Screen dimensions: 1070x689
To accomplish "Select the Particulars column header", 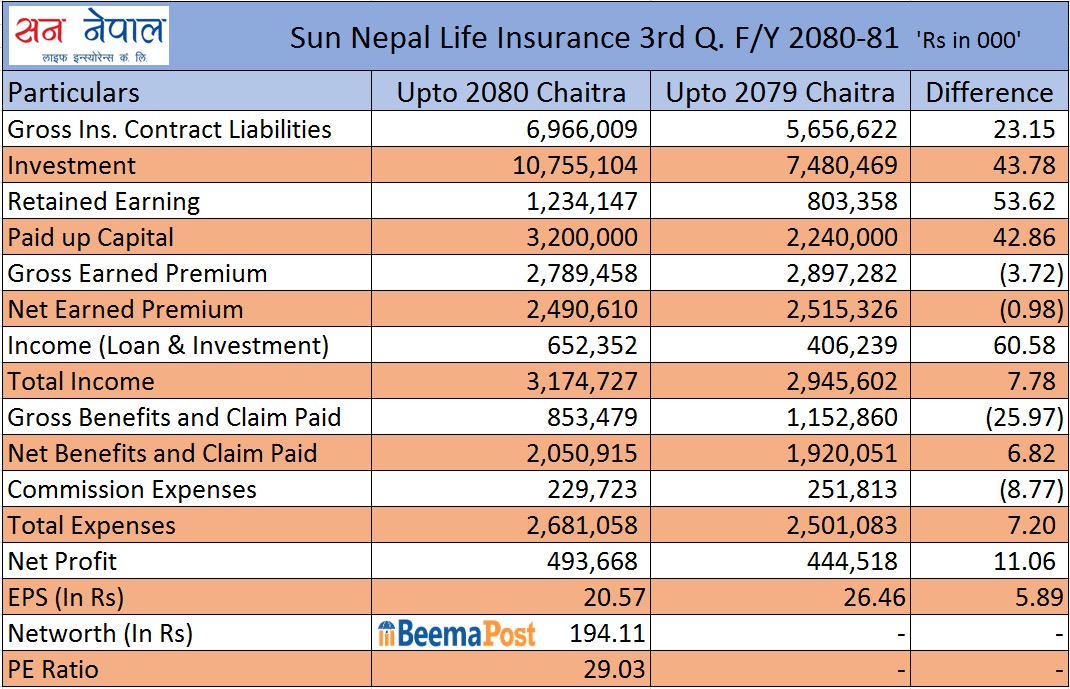I will coord(74,93).
